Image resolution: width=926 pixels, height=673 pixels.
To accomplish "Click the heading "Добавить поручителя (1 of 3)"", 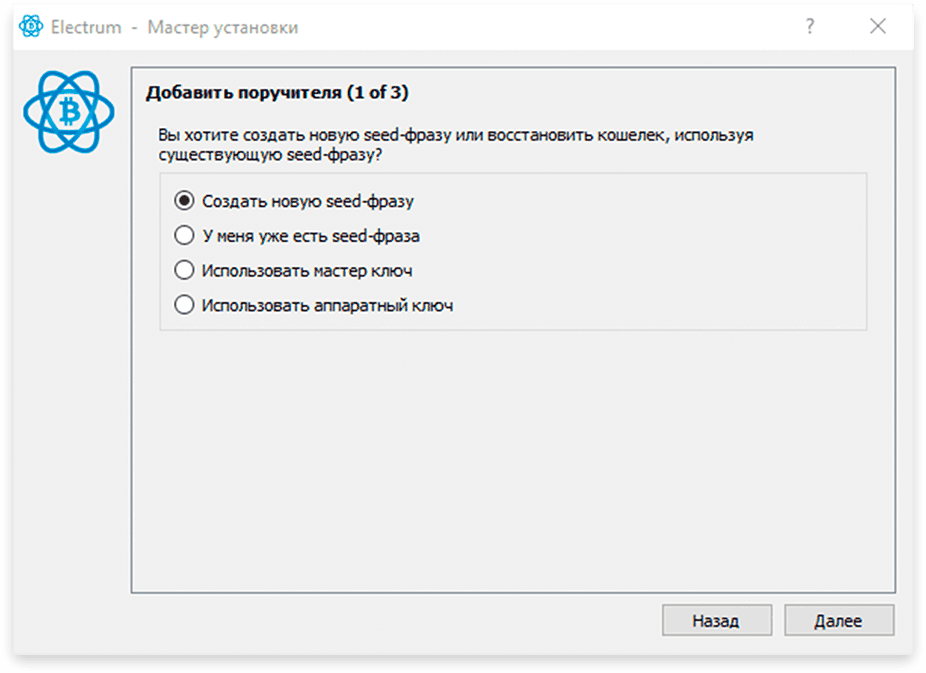I will (277, 93).
